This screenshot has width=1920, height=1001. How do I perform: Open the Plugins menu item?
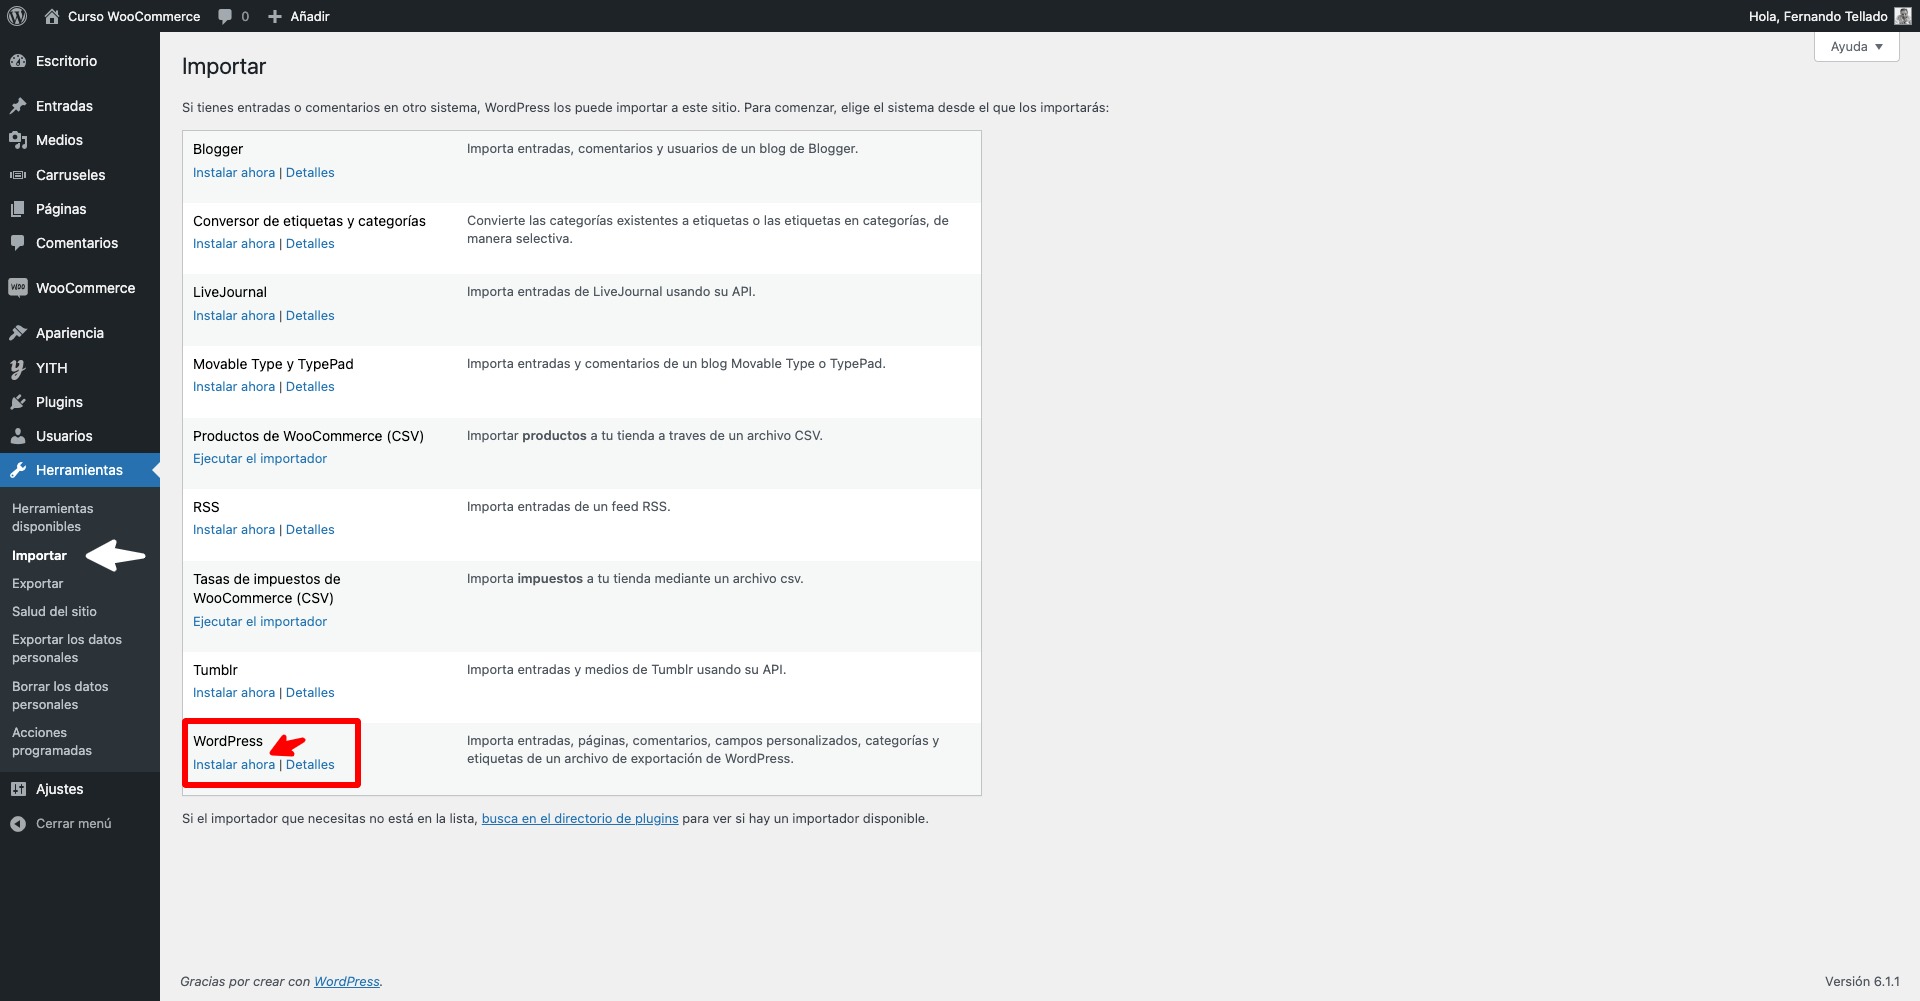80,402
